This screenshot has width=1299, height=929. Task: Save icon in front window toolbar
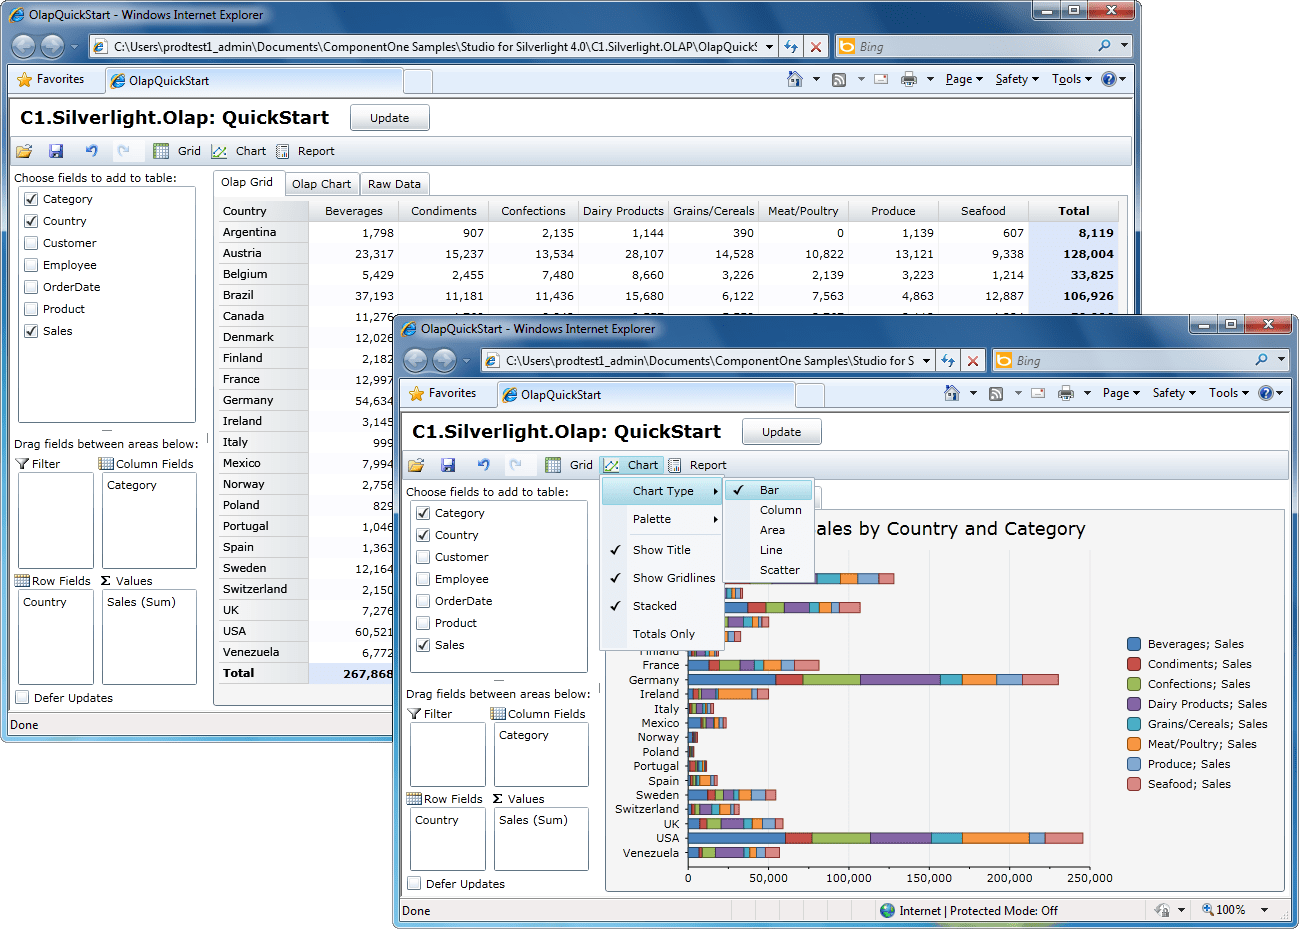(x=448, y=465)
